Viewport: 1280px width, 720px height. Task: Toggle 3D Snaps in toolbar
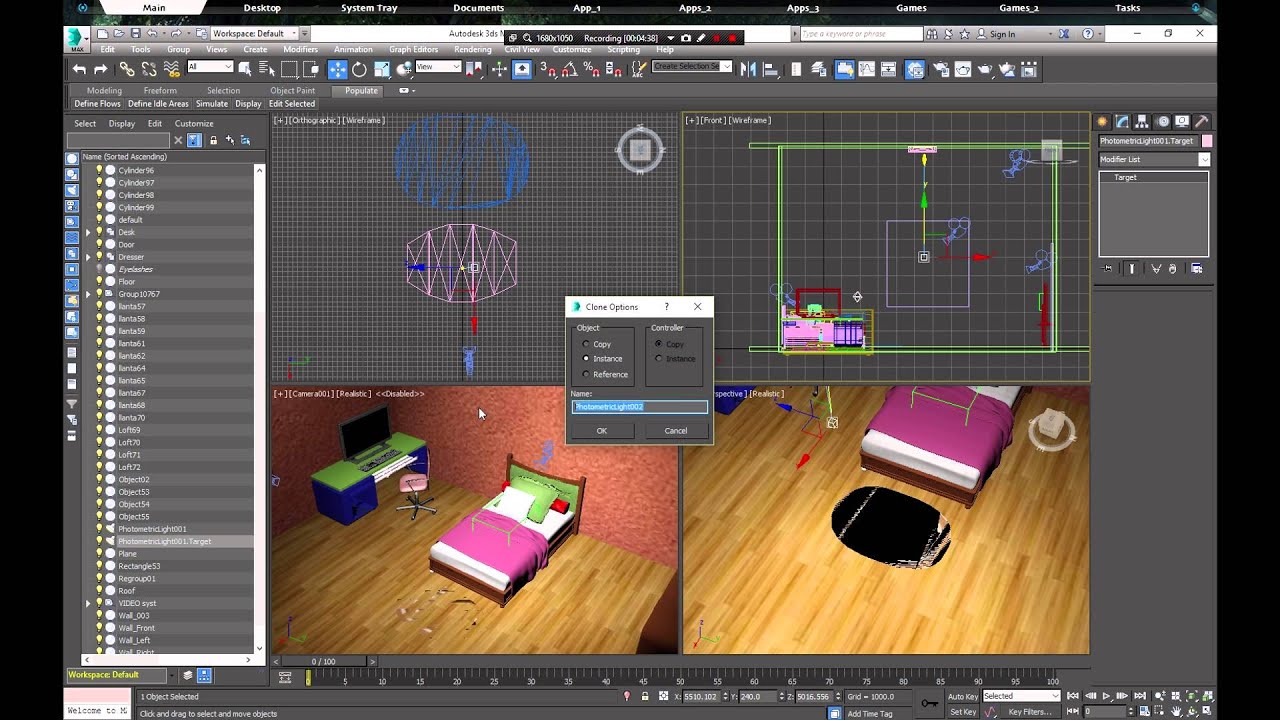coord(548,69)
